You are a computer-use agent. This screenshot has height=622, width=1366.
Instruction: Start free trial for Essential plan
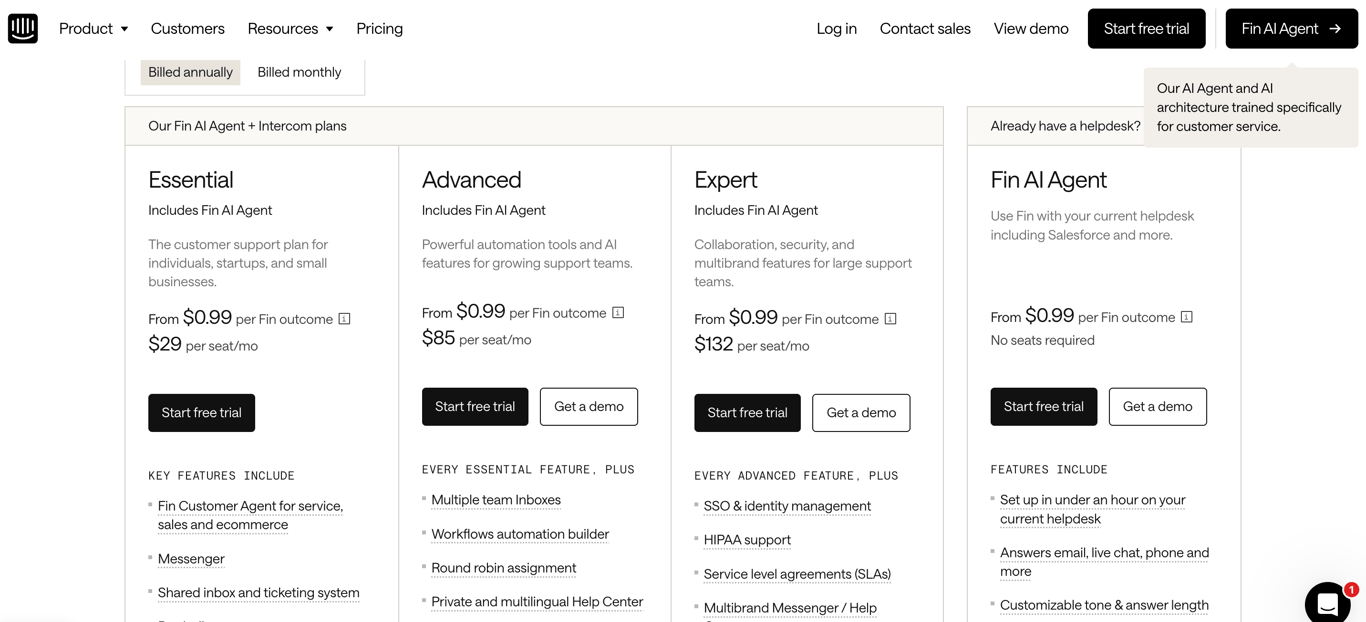(201, 413)
